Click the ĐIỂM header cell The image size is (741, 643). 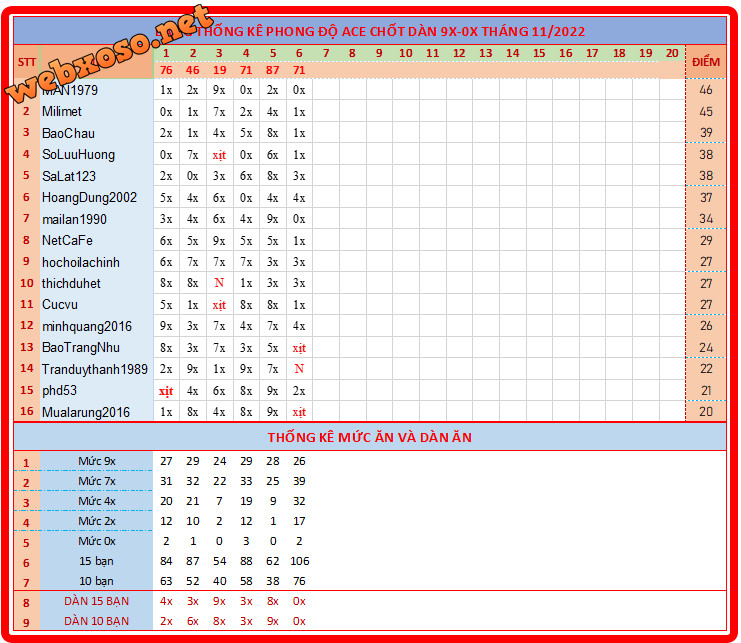(x=706, y=62)
